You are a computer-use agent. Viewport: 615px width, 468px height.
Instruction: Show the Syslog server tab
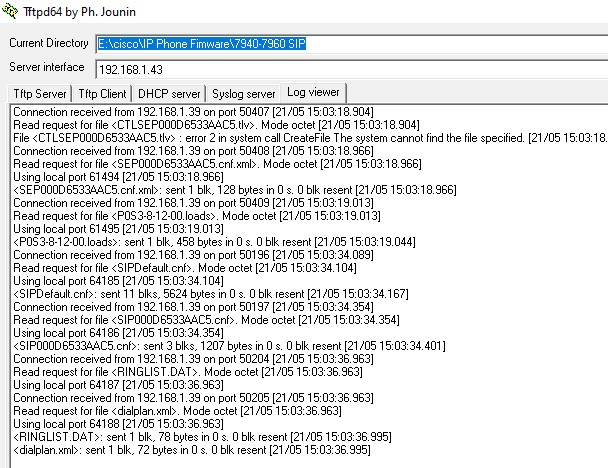[242, 93]
